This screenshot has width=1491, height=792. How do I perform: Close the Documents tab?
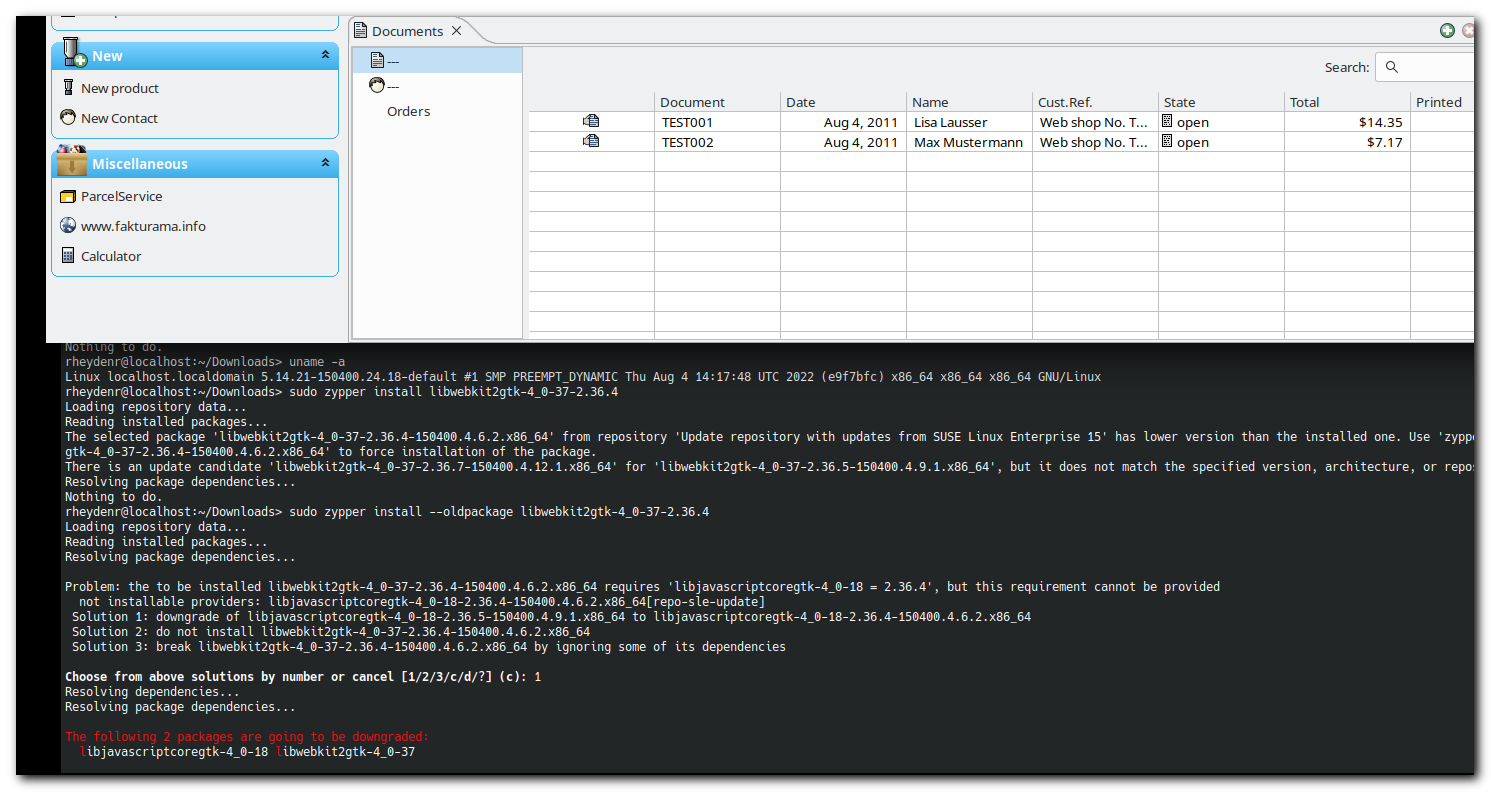[x=457, y=31]
